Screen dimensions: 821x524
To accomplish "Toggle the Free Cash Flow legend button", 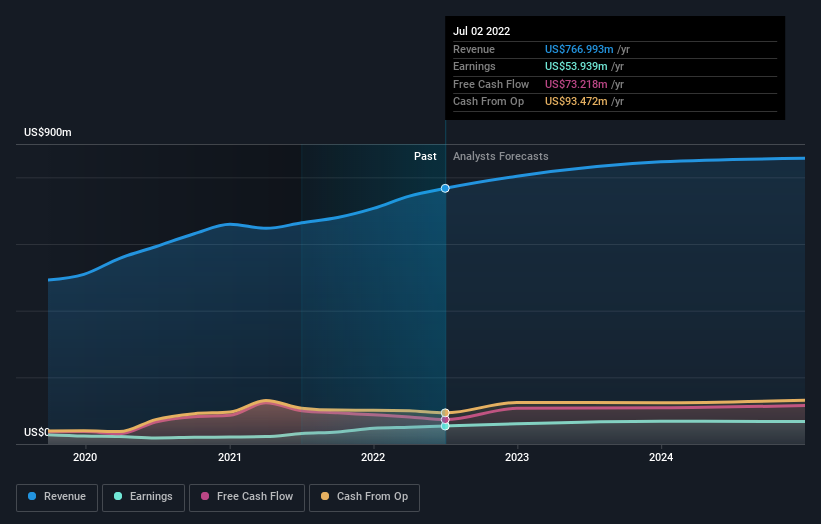I will coord(247,497).
